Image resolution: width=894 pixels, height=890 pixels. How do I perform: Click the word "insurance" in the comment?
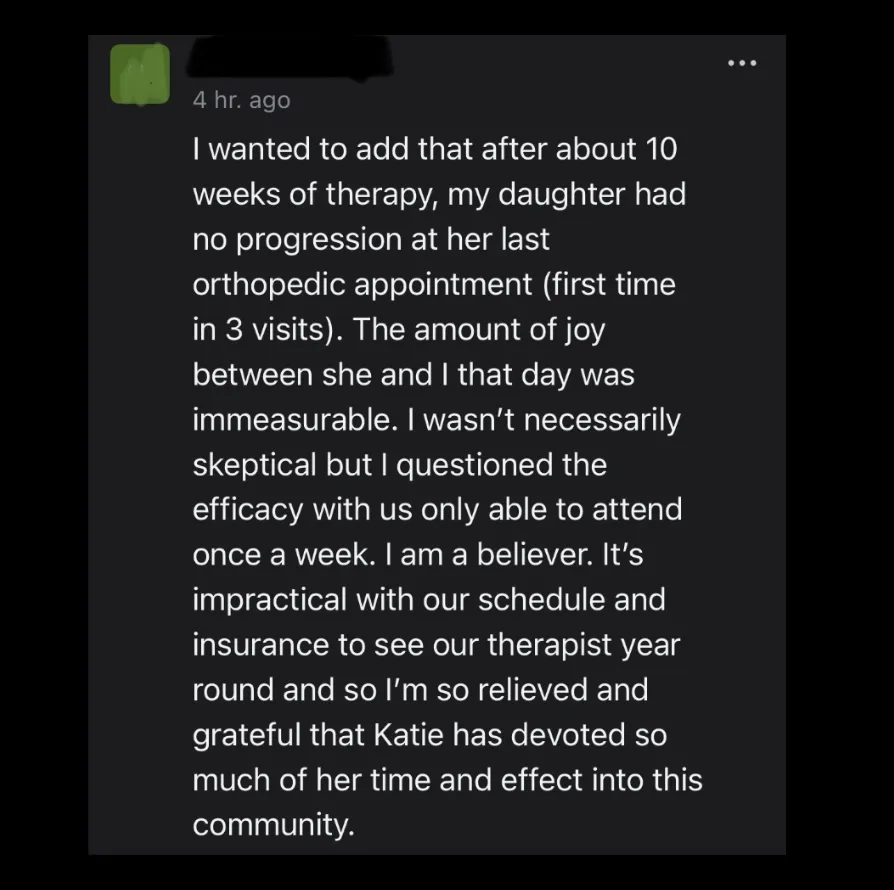pos(261,645)
